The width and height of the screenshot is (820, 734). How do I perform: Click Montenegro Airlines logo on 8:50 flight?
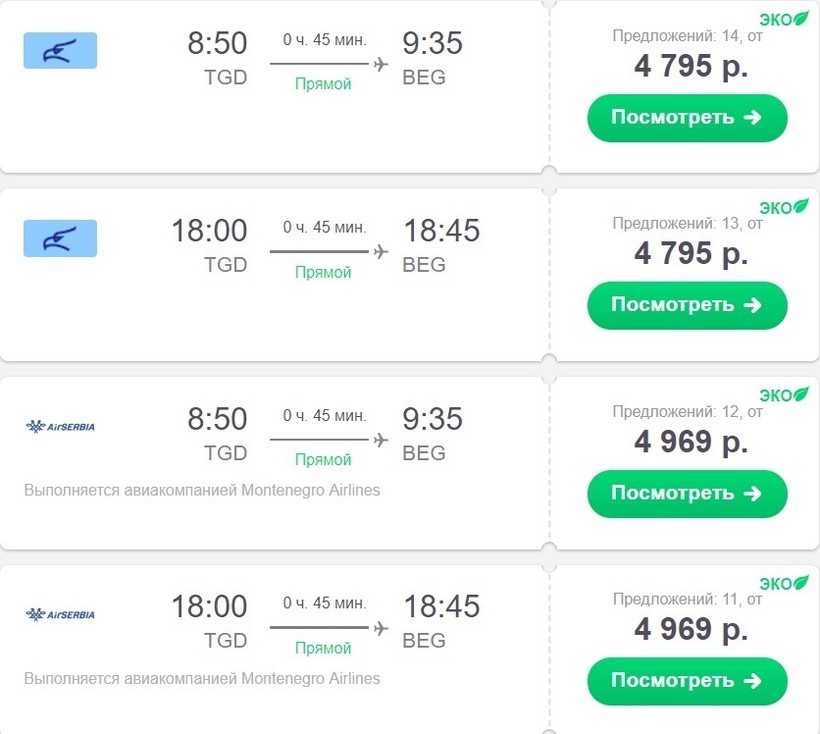pyautogui.click(x=60, y=51)
